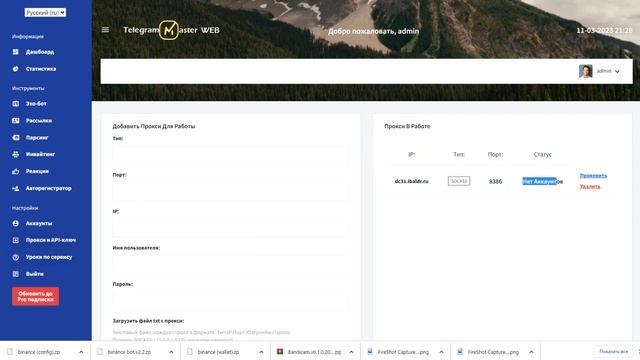This screenshot has width=640, height=360.
Task: Click the Реакции thumbs-up icon
Action: (x=16, y=171)
